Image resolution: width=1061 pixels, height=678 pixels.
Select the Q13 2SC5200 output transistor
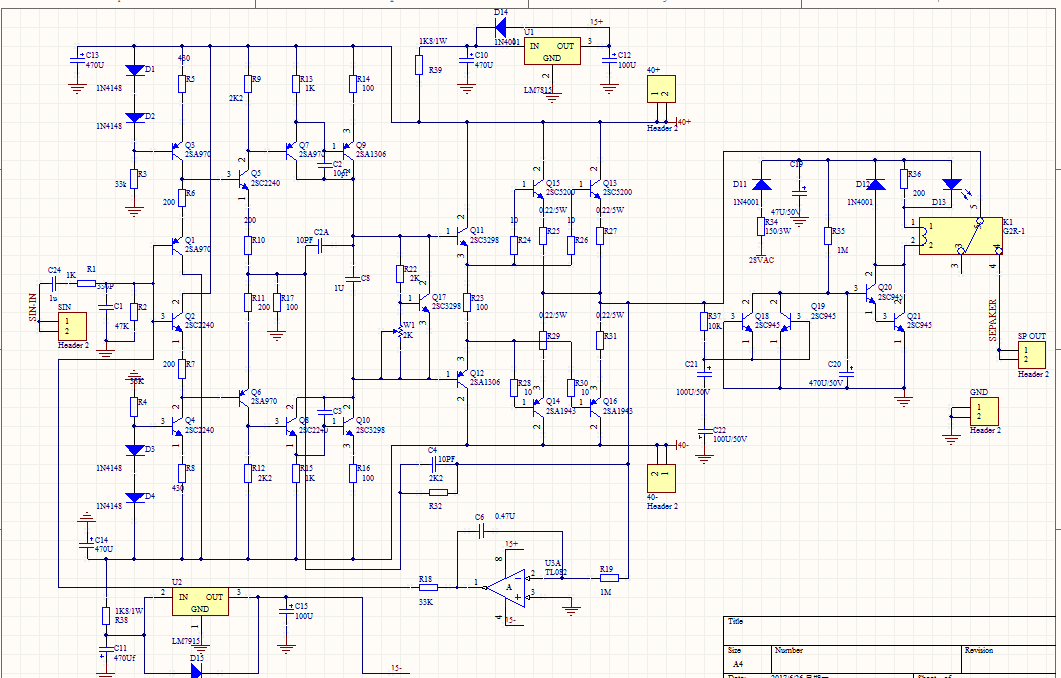[x=593, y=188]
